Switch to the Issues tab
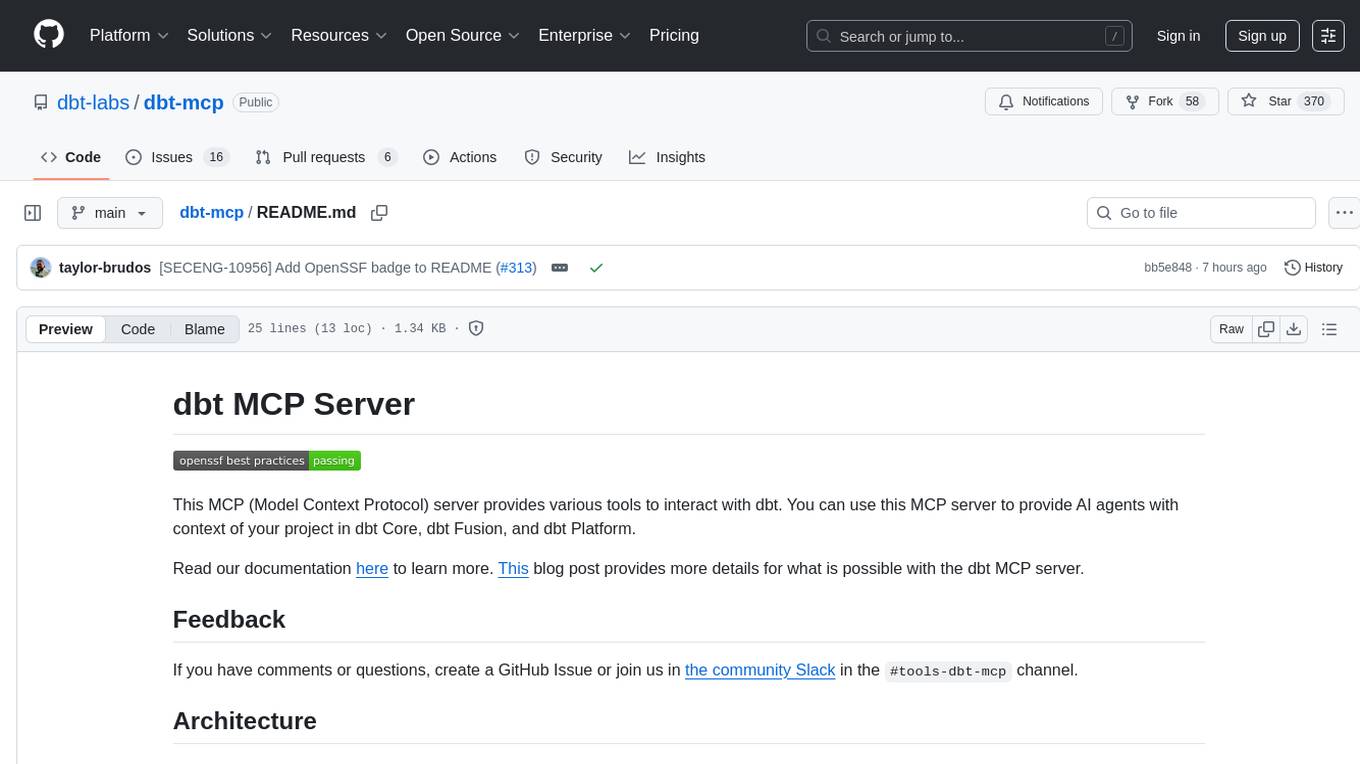This screenshot has width=1360, height=764. [x=177, y=157]
